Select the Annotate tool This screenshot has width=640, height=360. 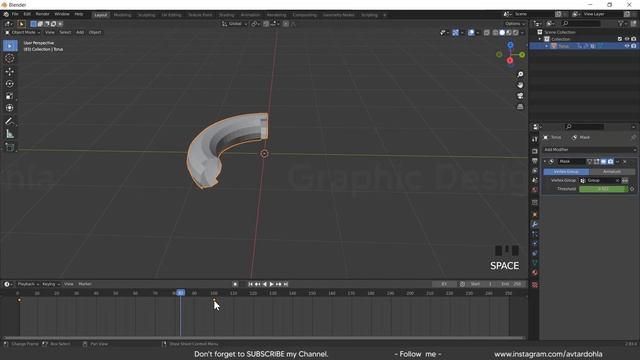[10, 121]
